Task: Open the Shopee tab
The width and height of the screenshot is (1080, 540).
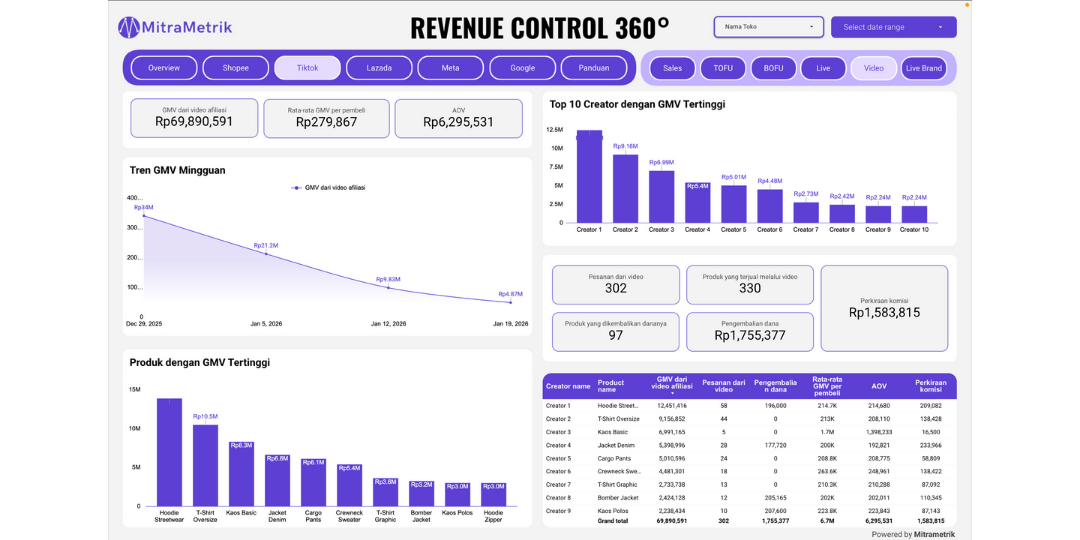Action: click(x=236, y=68)
